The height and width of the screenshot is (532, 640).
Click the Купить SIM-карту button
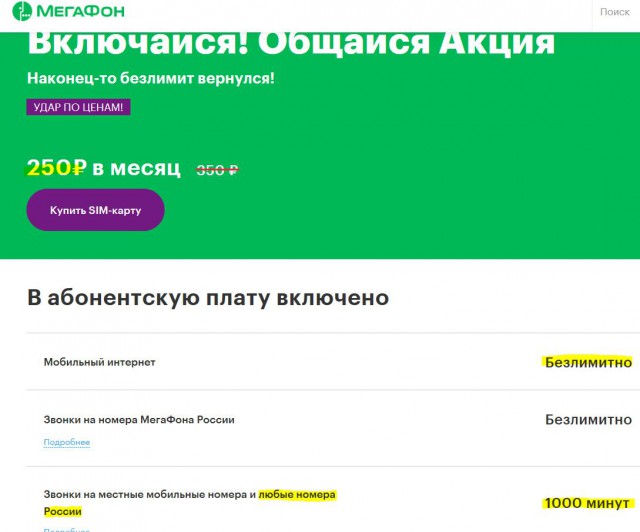click(x=96, y=210)
